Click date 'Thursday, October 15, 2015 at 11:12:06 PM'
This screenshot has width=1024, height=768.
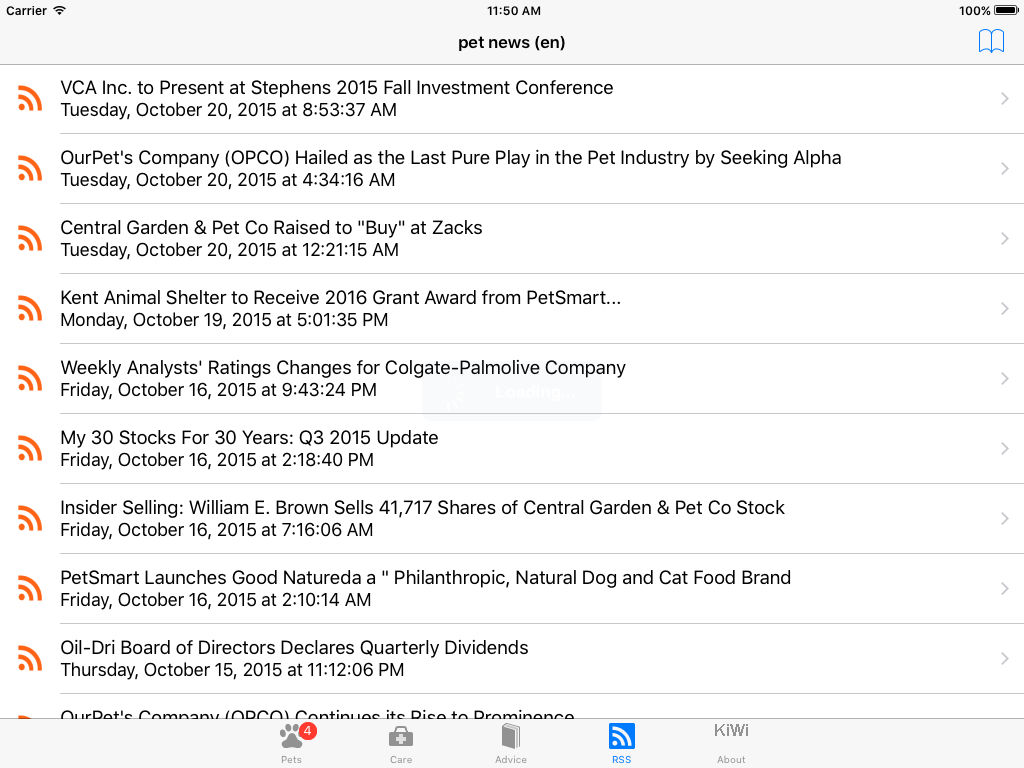pos(232,669)
